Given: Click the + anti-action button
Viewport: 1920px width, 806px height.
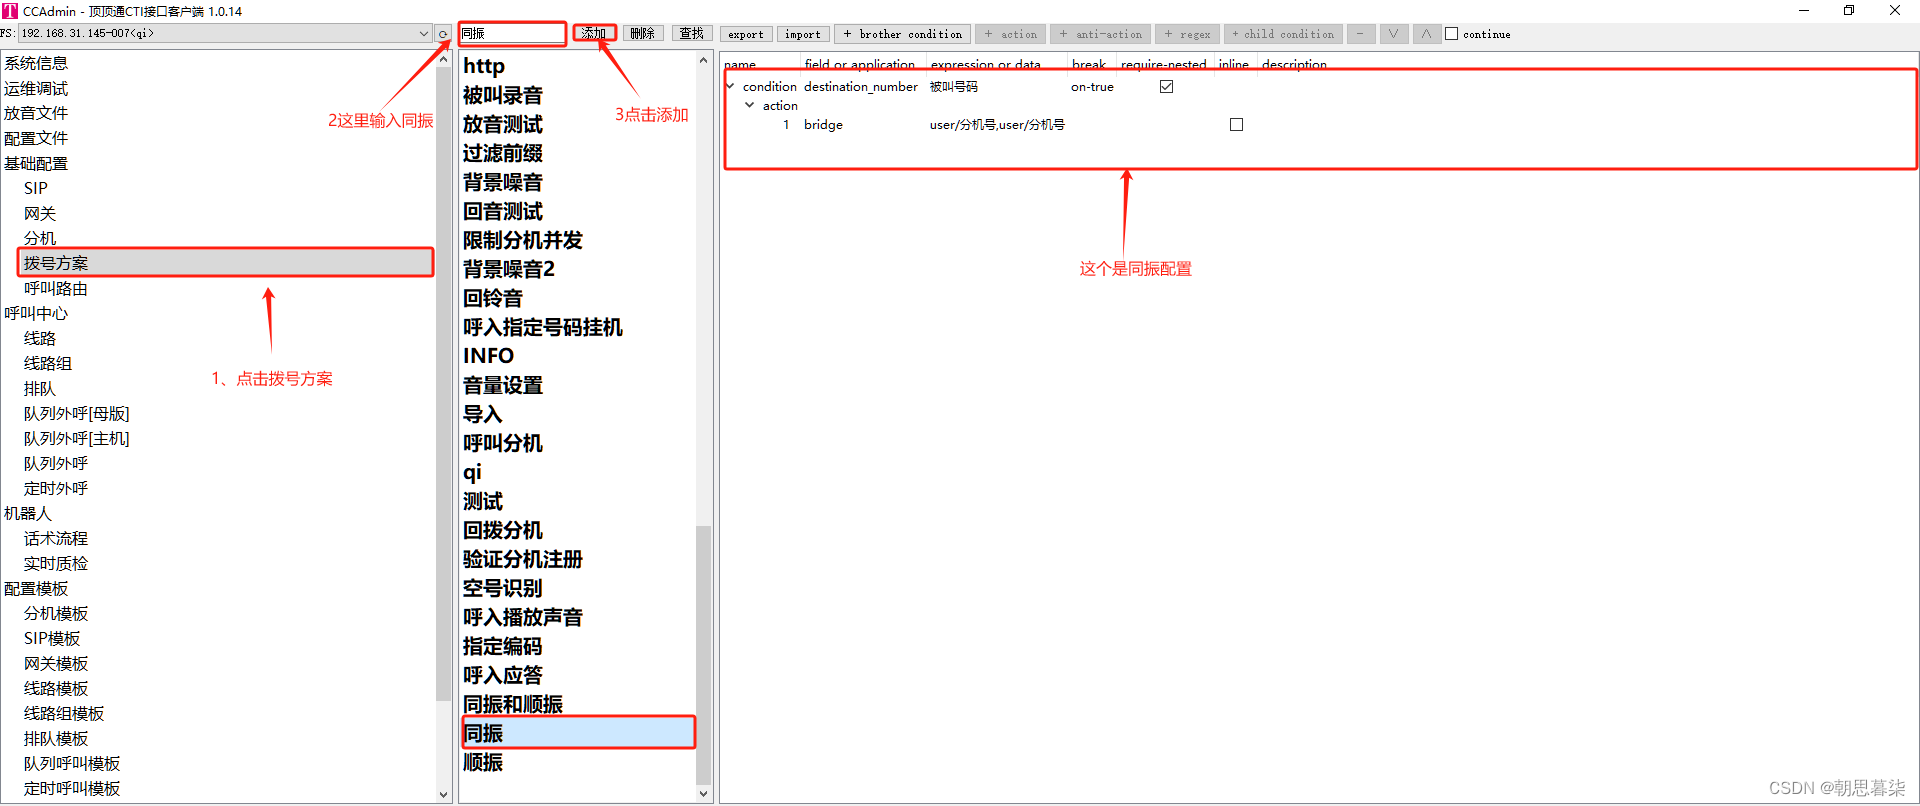Looking at the screenshot, I should tap(1100, 34).
